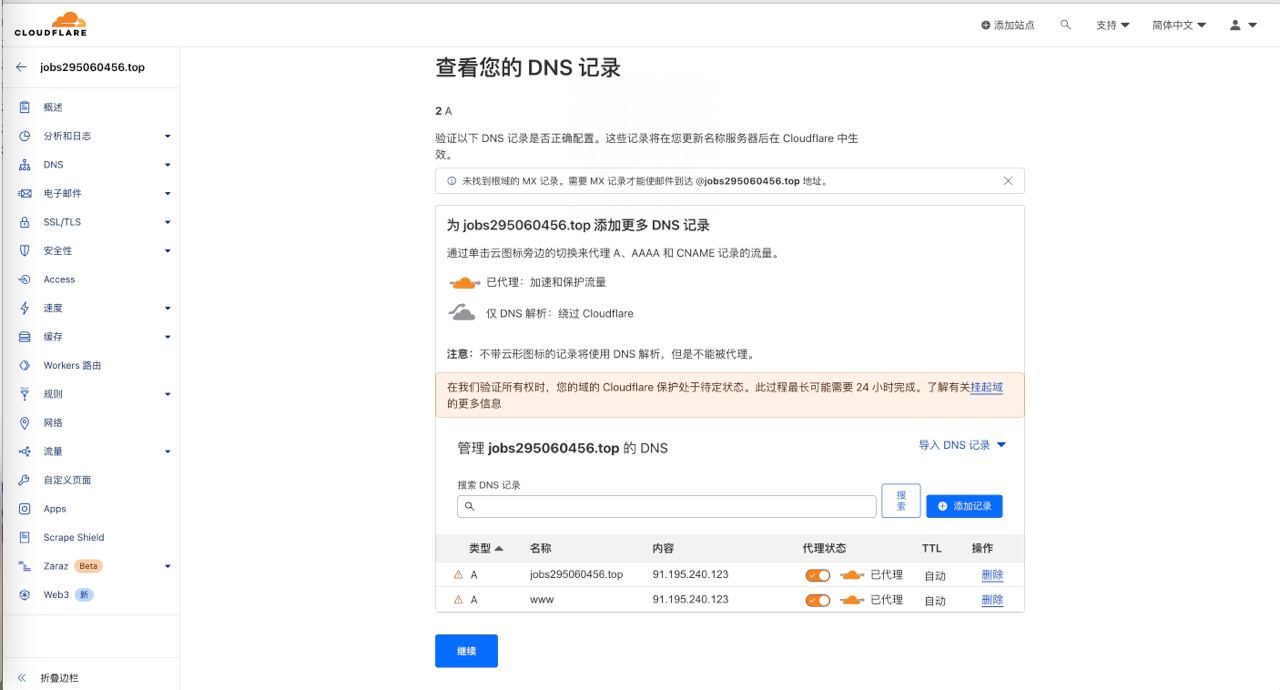Focus the 搜索 DNS 记录 input field
The image size is (1280, 690).
pyautogui.click(x=667, y=506)
